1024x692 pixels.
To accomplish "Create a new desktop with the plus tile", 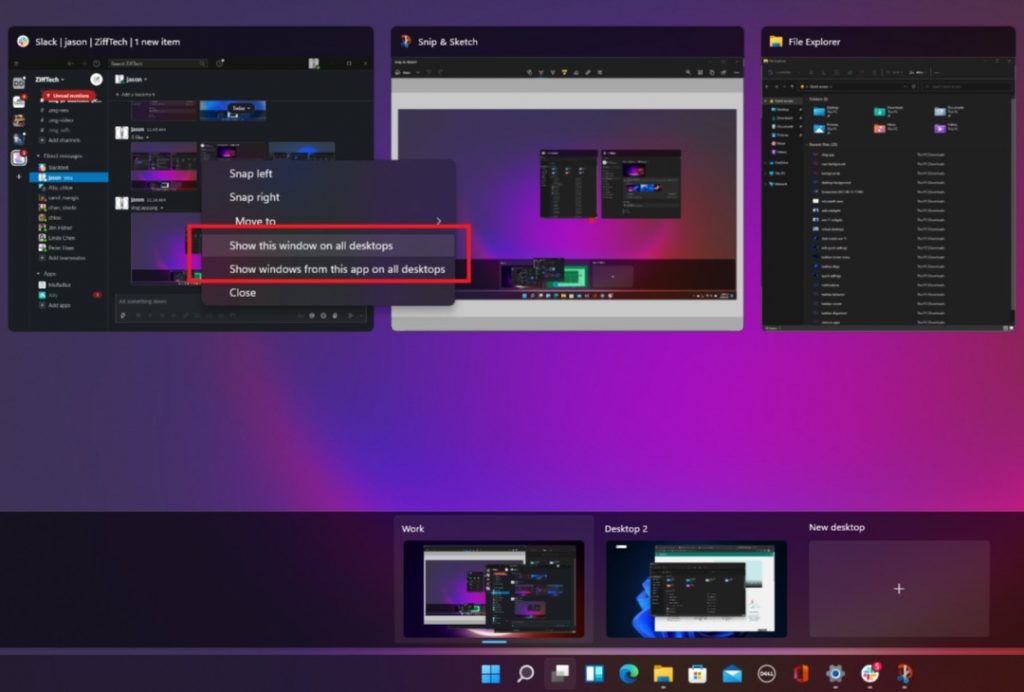I will (897, 589).
